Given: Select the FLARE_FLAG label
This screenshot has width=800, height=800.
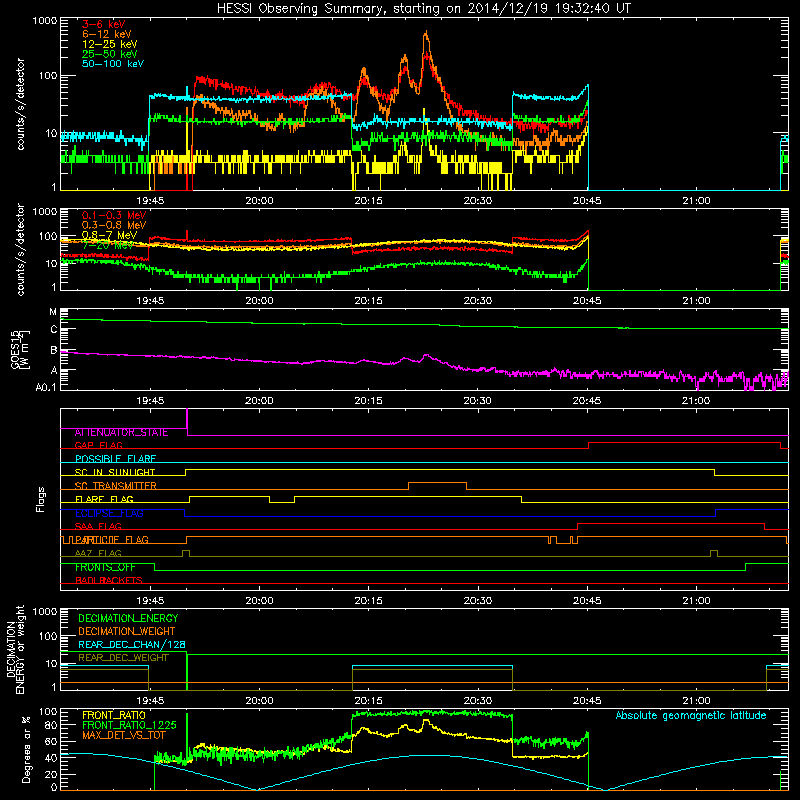Looking at the screenshot, I should click(104, 499).
